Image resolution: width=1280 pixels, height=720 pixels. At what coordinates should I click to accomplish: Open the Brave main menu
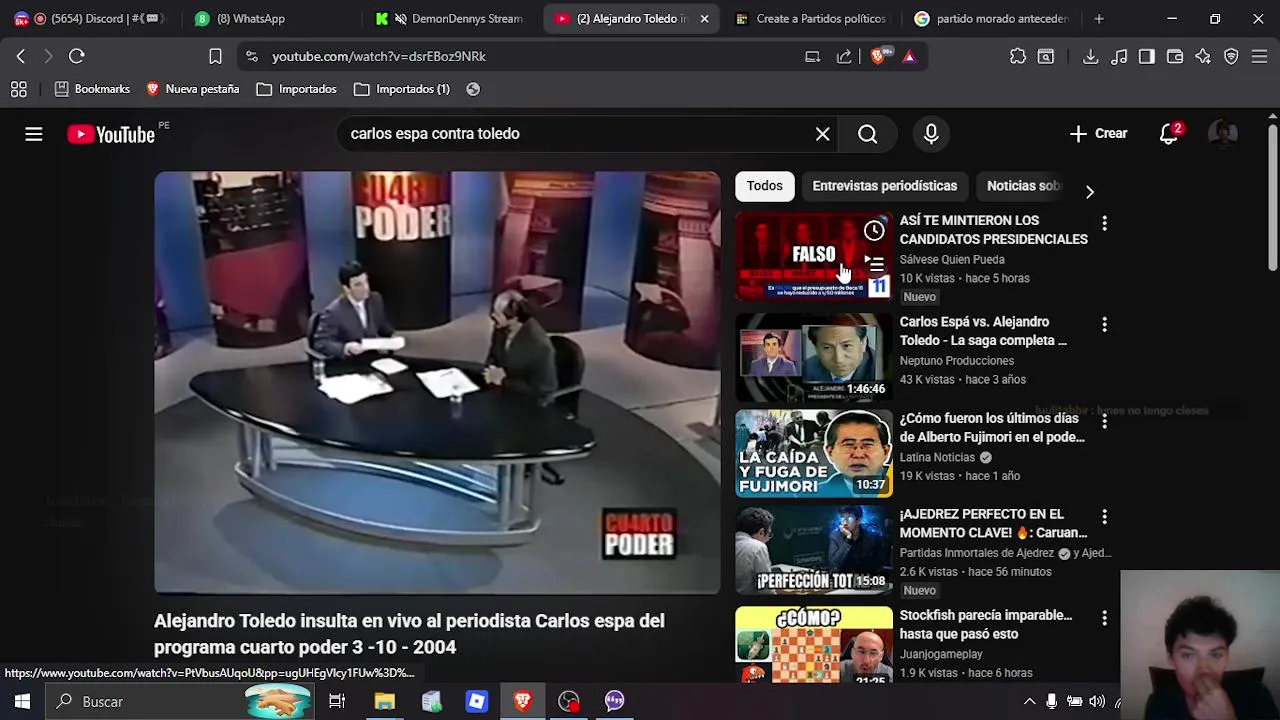pos(1259,57)
